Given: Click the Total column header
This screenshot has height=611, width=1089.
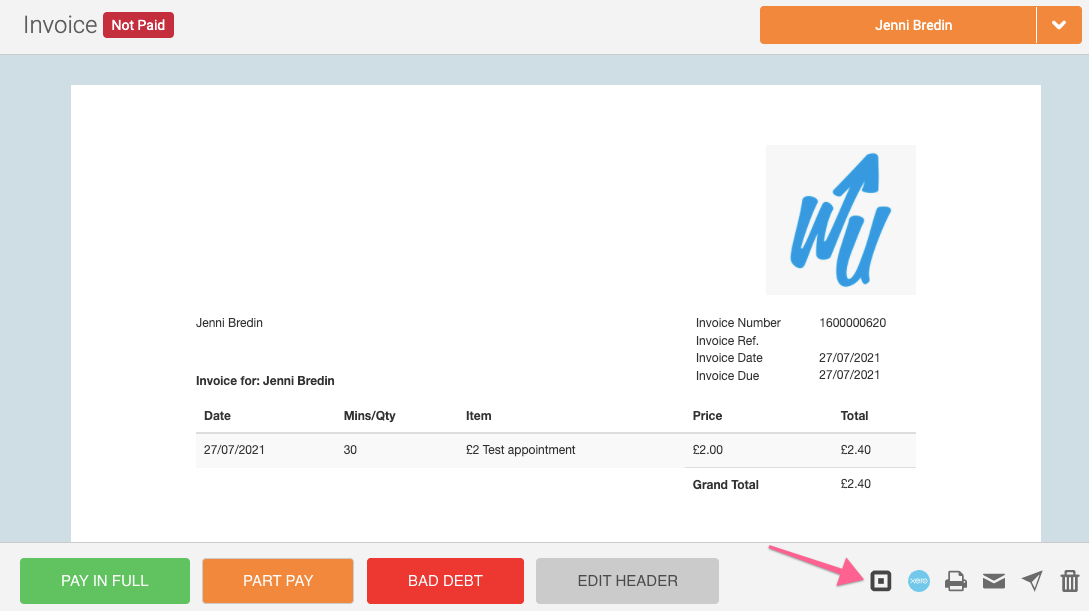Looking at the screenshot, I should pos(854,416).
